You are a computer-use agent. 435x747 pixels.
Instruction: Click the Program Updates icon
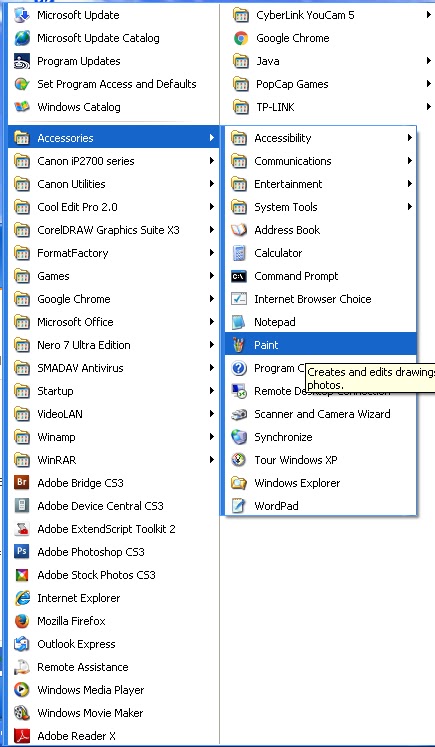22,61
